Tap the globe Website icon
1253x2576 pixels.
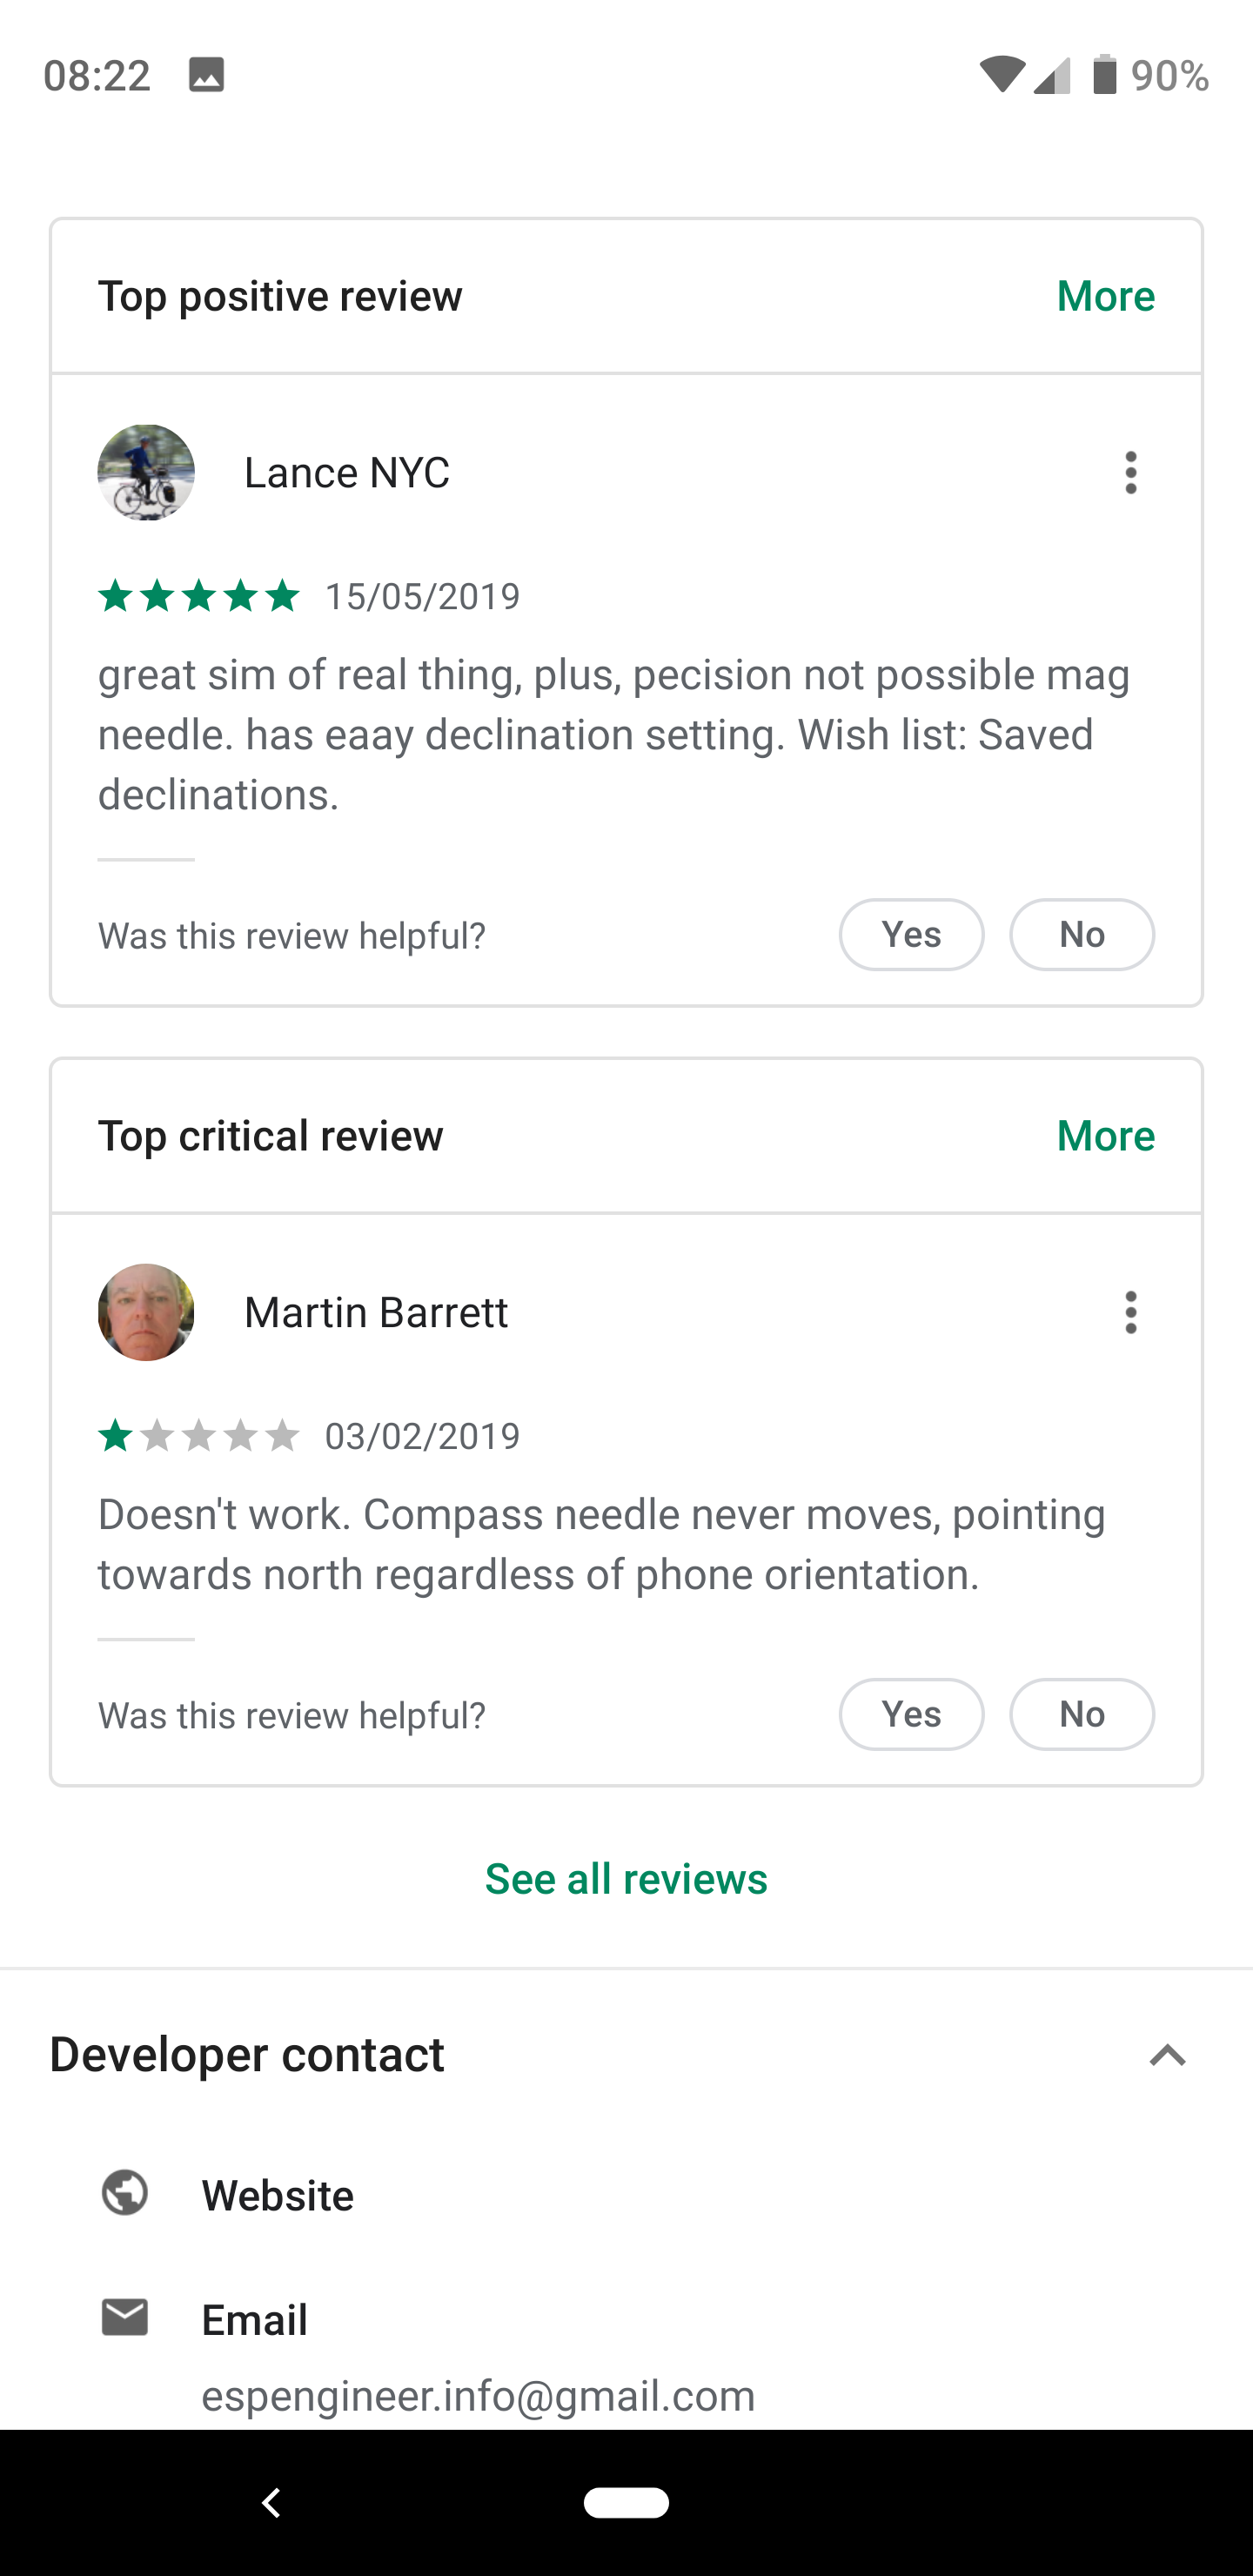pos(125,2194)
